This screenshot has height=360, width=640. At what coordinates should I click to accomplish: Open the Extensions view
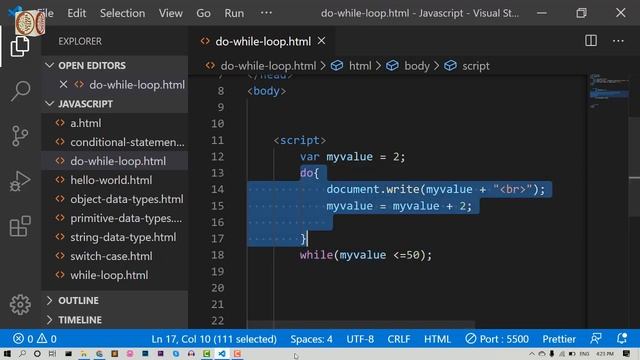[x=20, y=226]
